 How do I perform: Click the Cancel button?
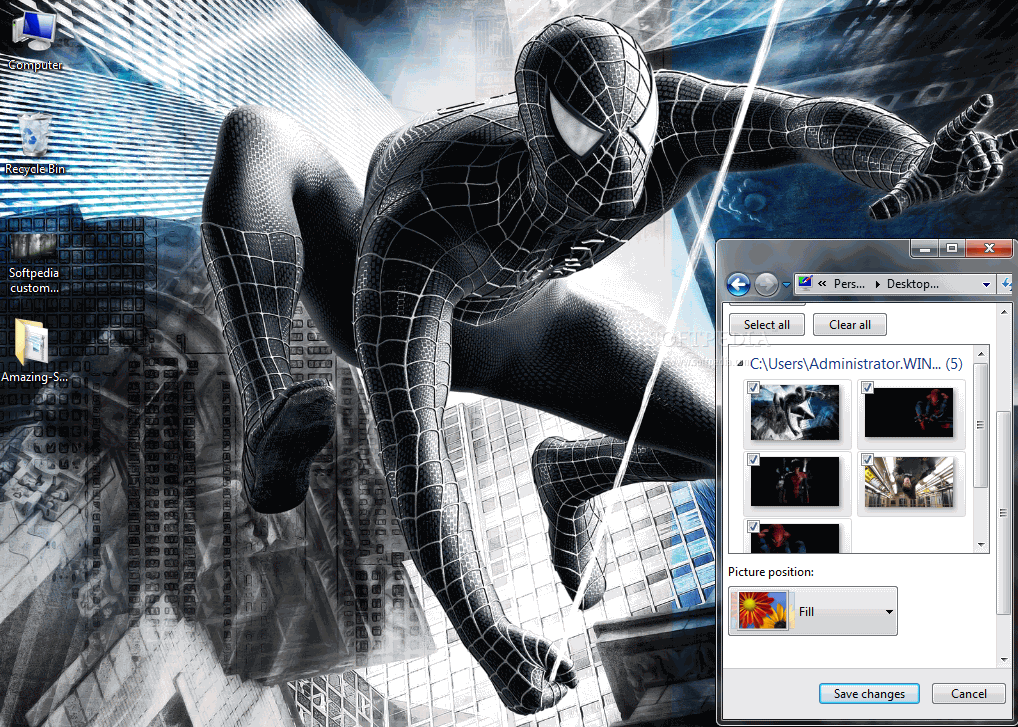[x=969, y=694]
